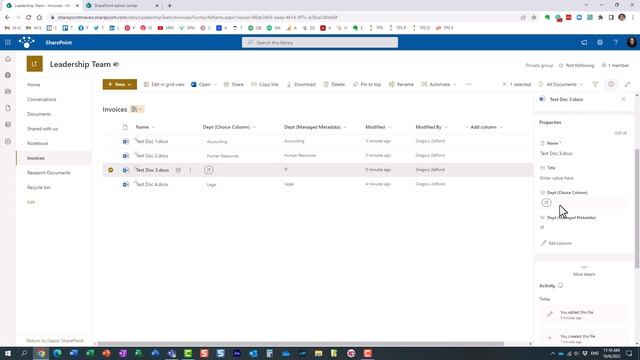640x360 pixels.
Task: Click the Word file icon for Test Doc 1.docx
Action: [126, 141]
